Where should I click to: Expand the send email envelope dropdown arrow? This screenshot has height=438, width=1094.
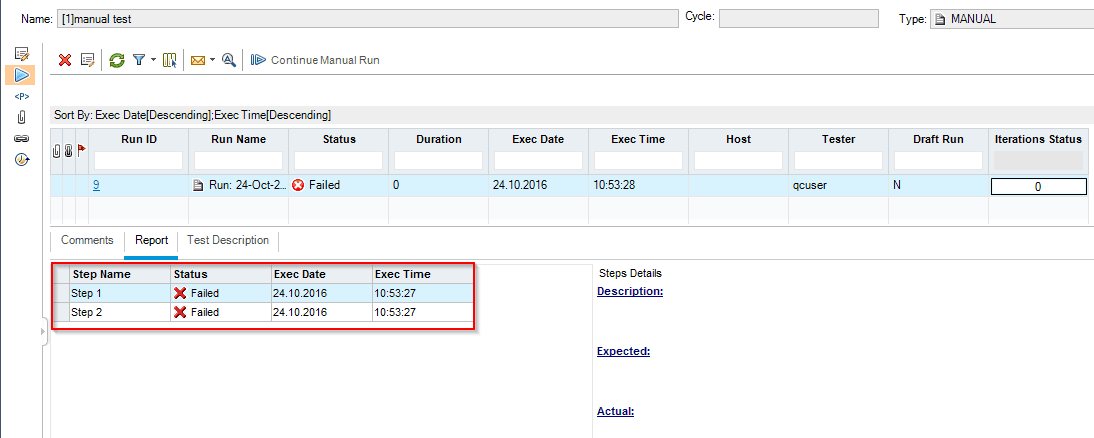pos(212,61)
